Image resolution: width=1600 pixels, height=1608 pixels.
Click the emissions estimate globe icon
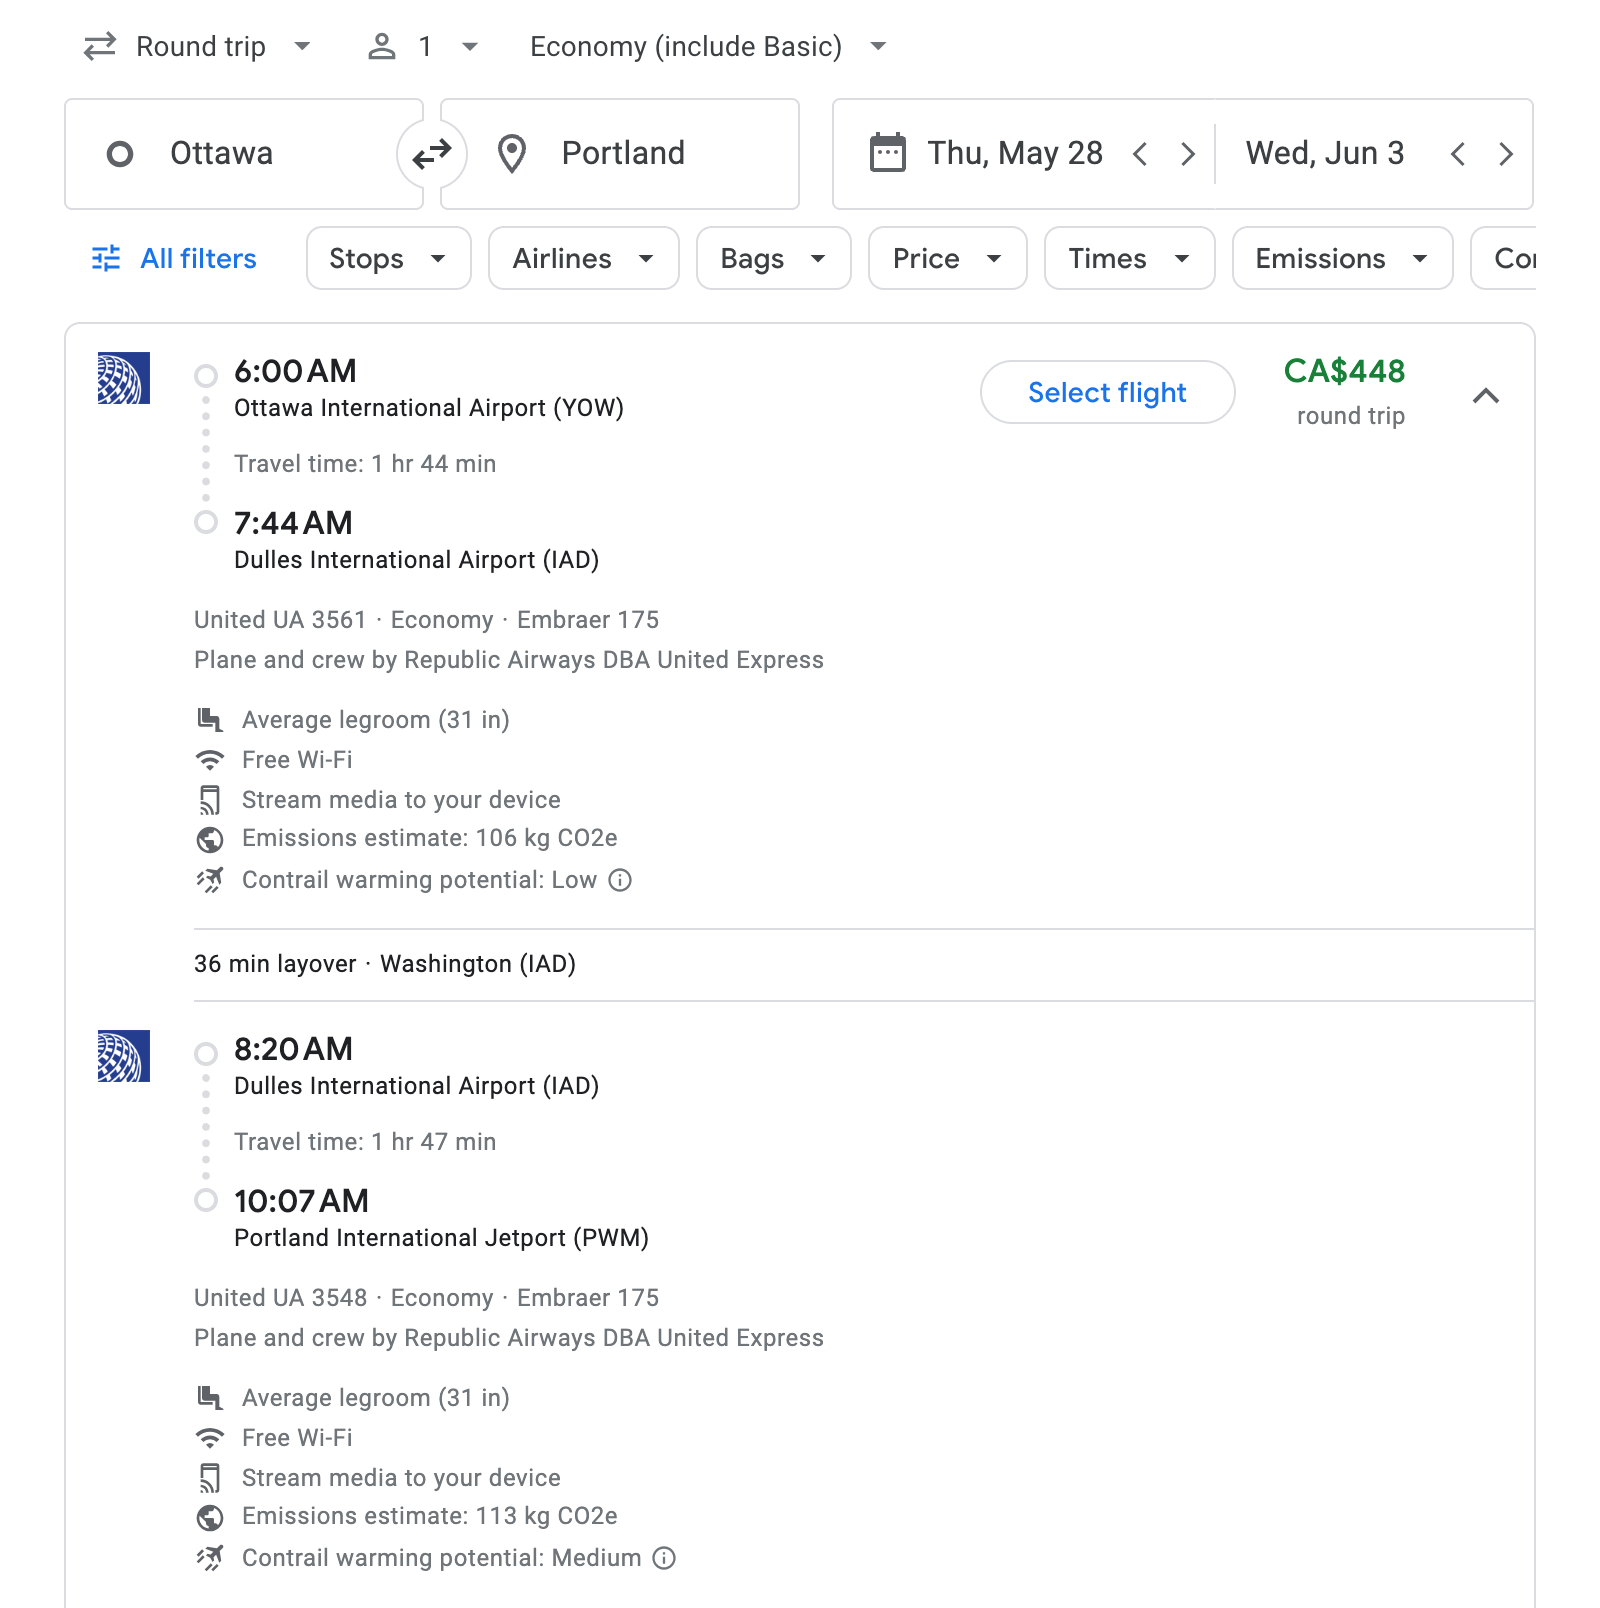tap(210, 839)
